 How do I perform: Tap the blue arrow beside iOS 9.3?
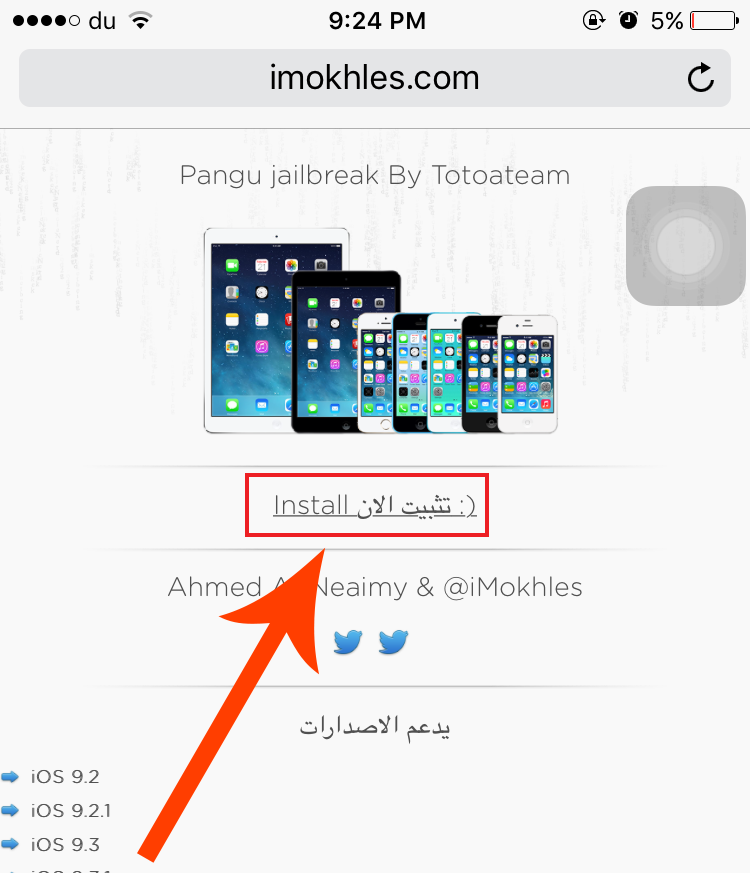pyautogui.click(x=10, y=844)
